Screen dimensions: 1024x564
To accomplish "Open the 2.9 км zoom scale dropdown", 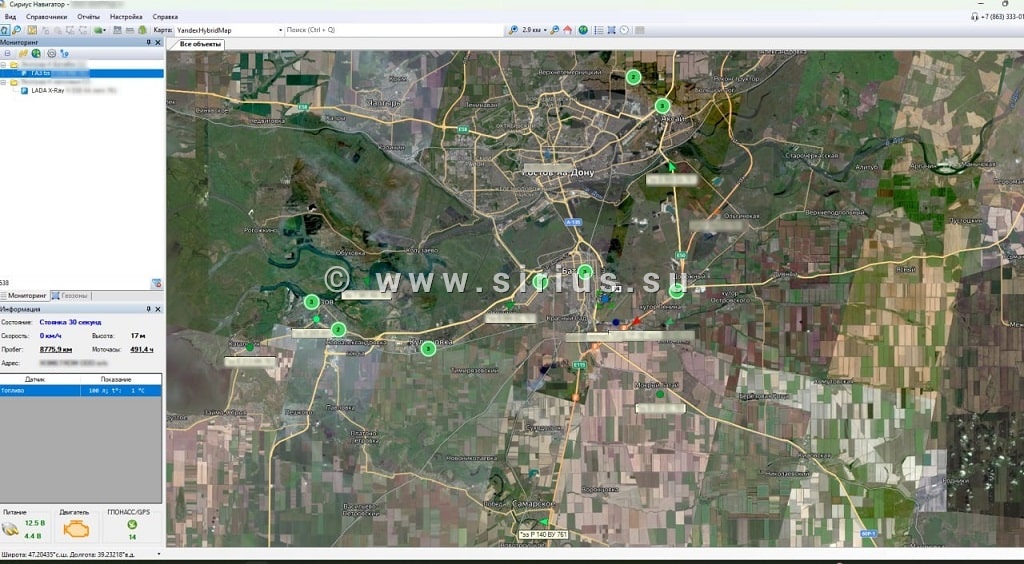I will (546, 30).
